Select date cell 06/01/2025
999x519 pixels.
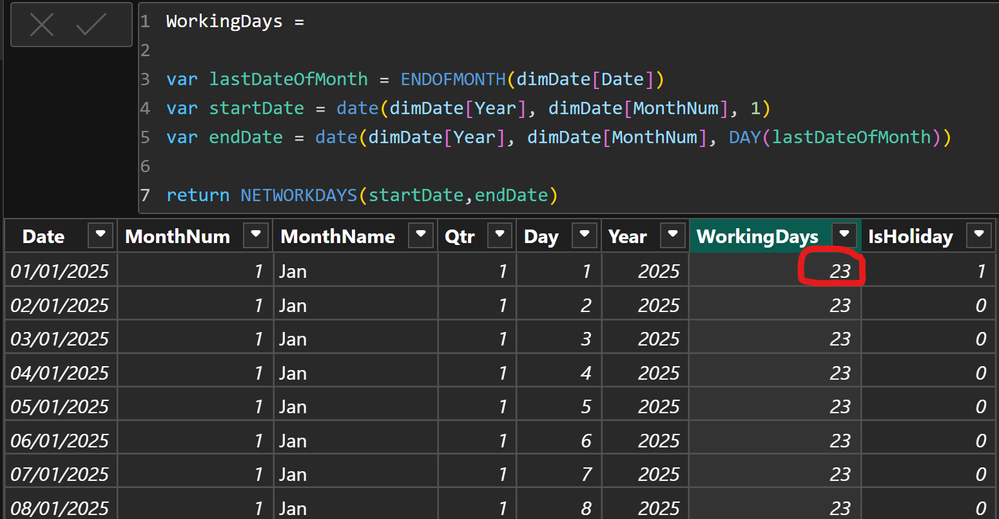[61, 440]
